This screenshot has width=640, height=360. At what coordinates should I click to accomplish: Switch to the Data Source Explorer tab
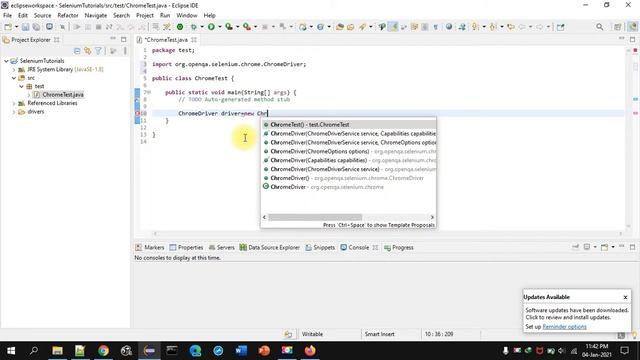(270, 247)
